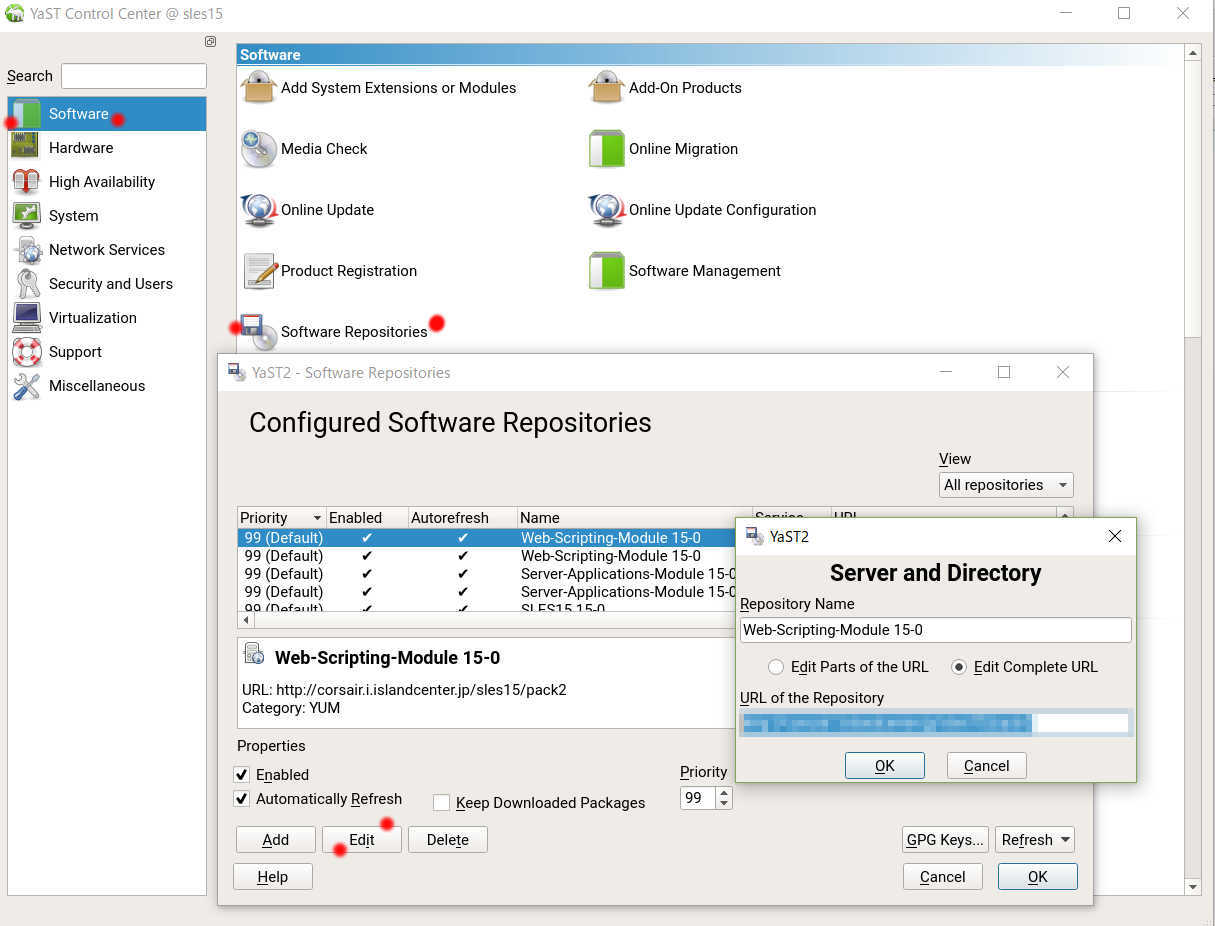
Task: Click the Name column header
Action: pyautogui.click(x=634, y=518)
